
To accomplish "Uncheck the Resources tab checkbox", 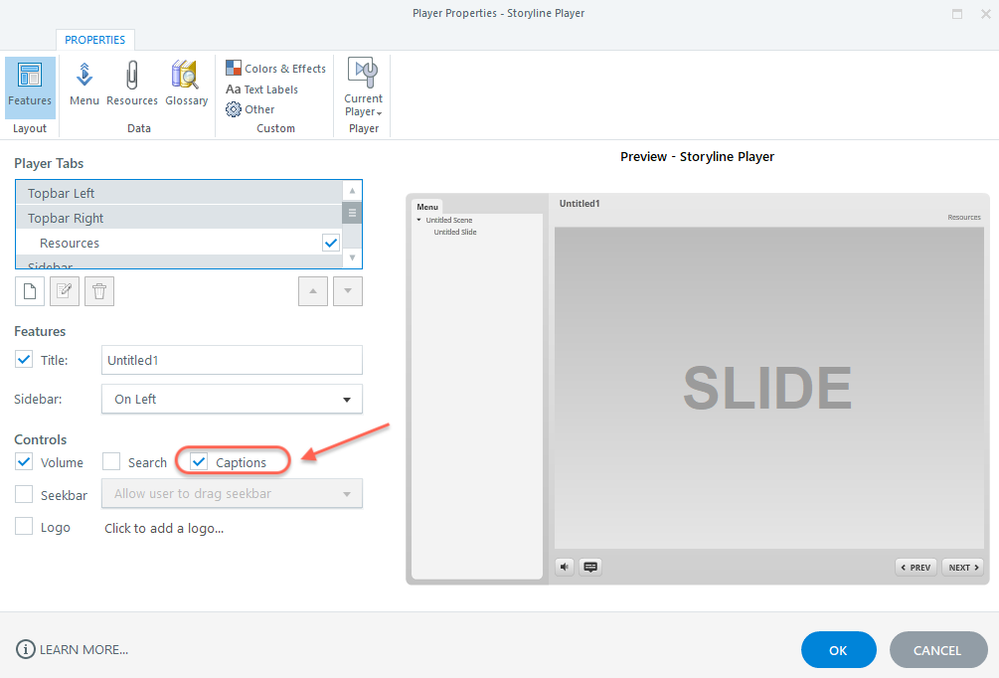I will 331,243.
